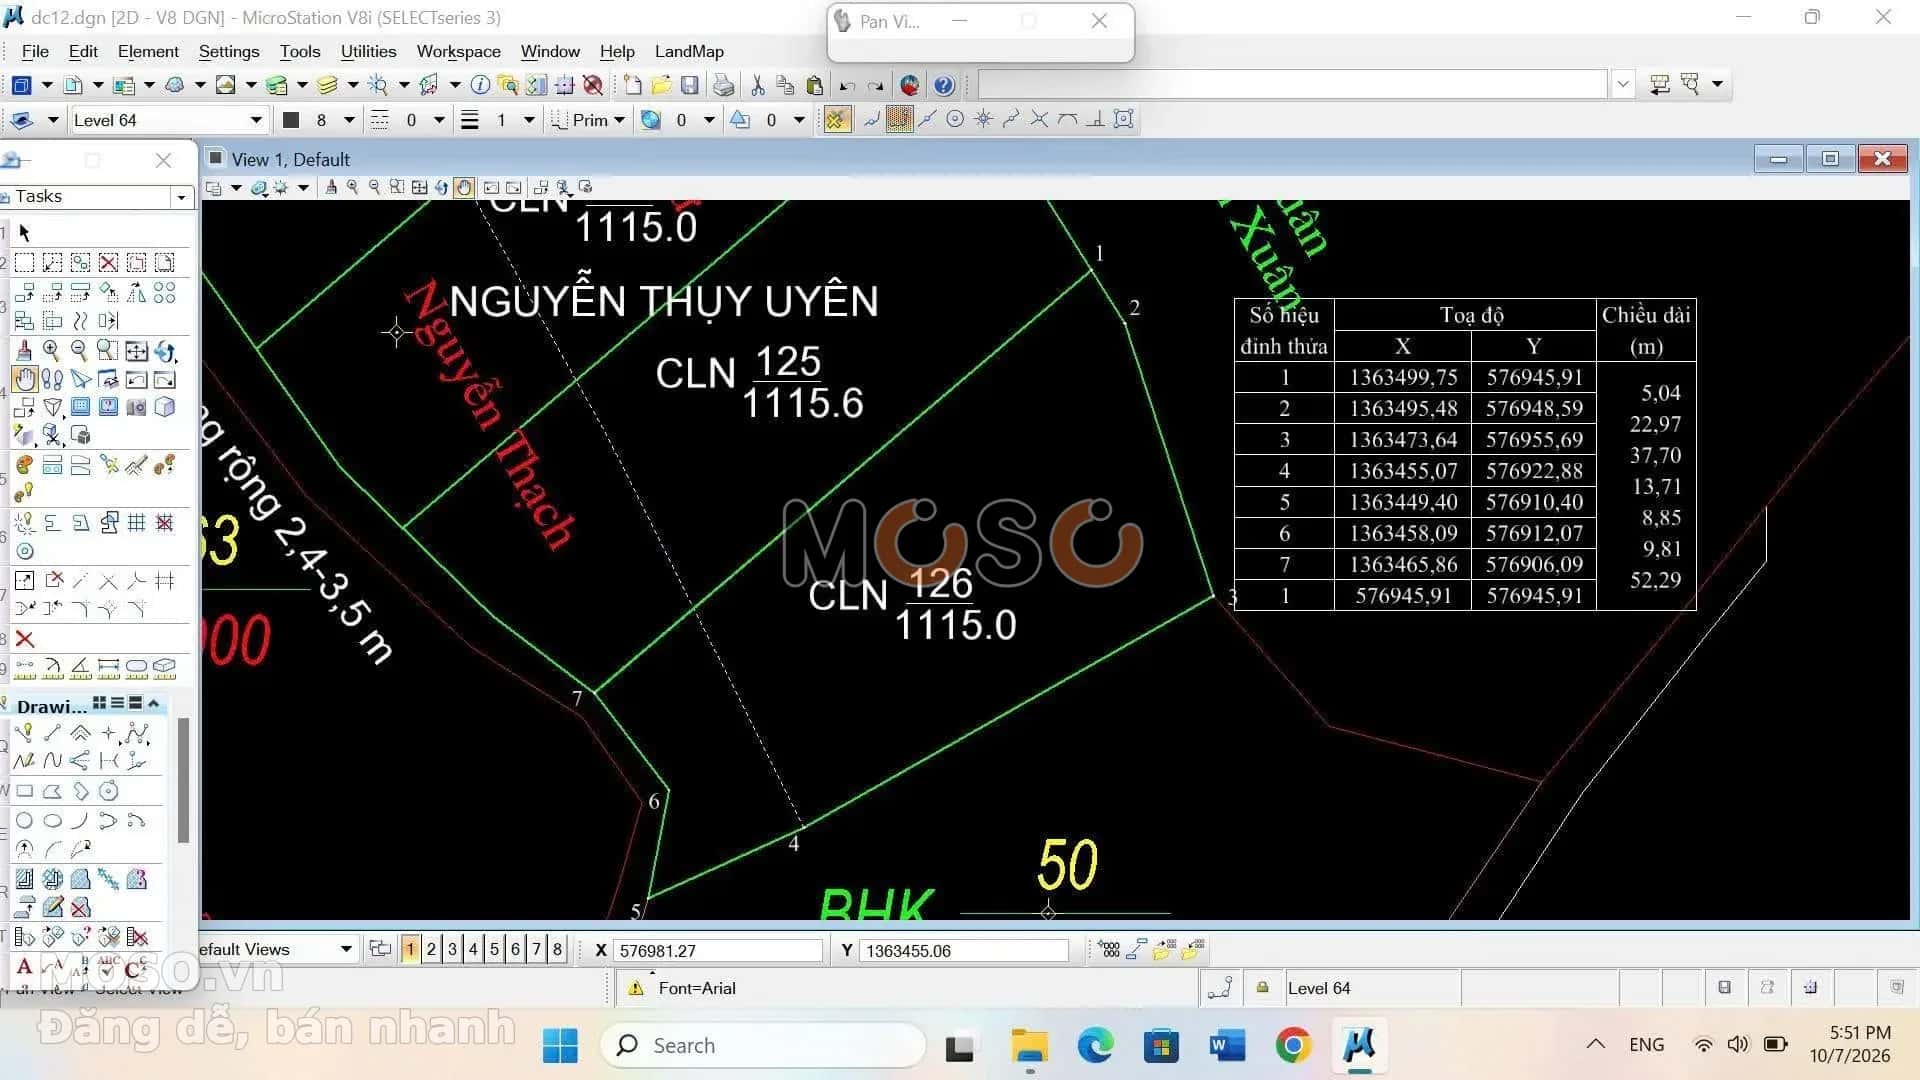Image resolution: width=1920 pixels, height=1080 pixels.
Task: Click Zoom Out magnifier in Tasks panel
Action: pos(79,350)
